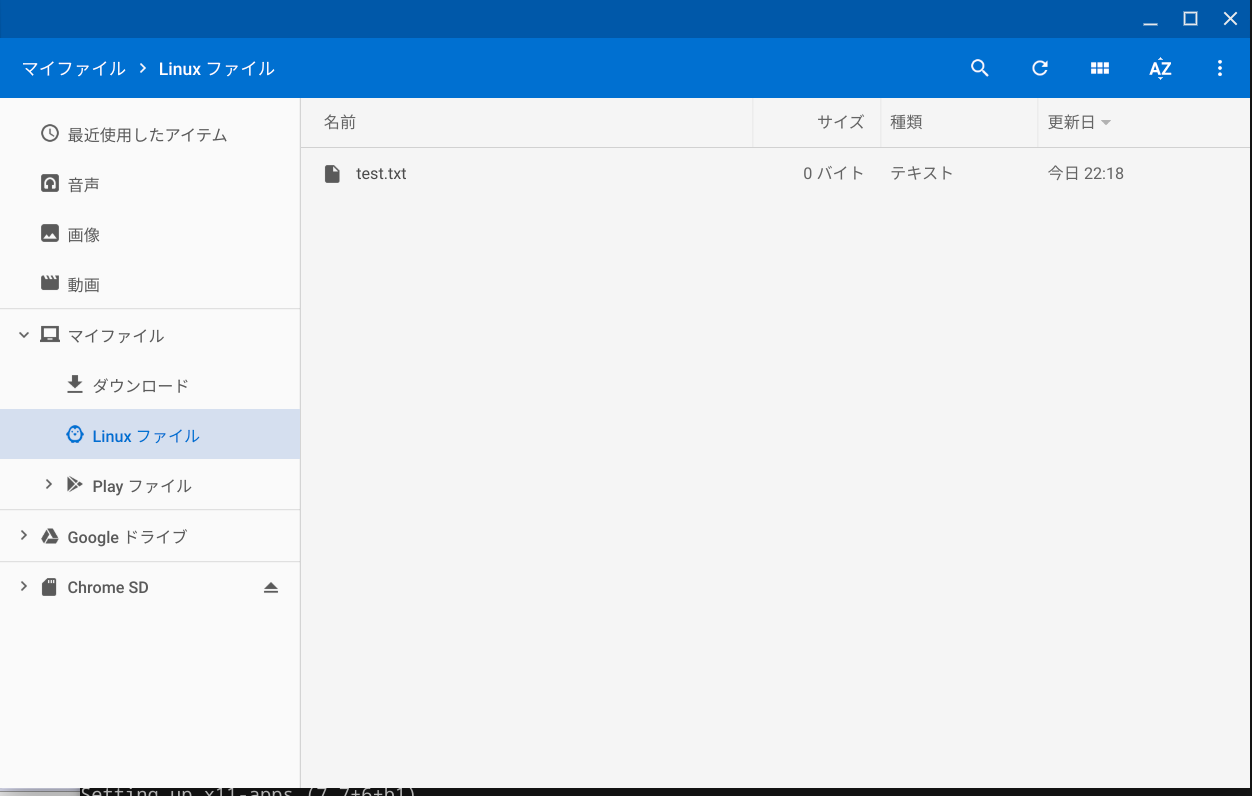Expand the Play ファイル folder arrow
The width and height of the screenshot is (1252, 796).
point(48,485)
